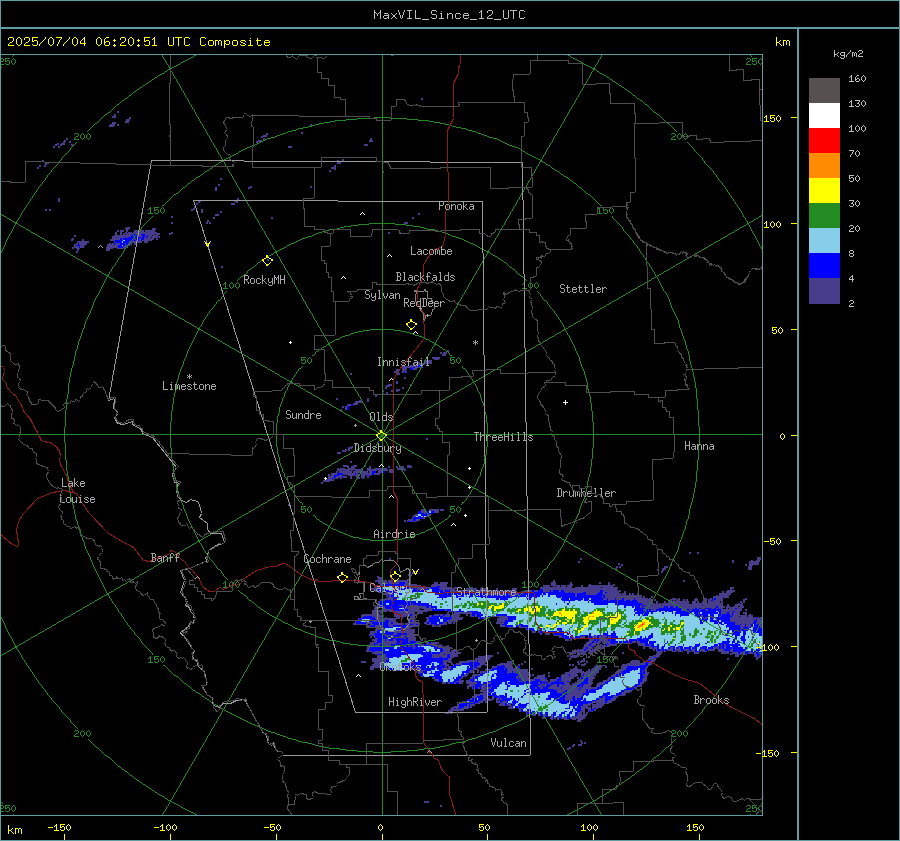Click the Innisfail map label

click(x=404, y=362)
